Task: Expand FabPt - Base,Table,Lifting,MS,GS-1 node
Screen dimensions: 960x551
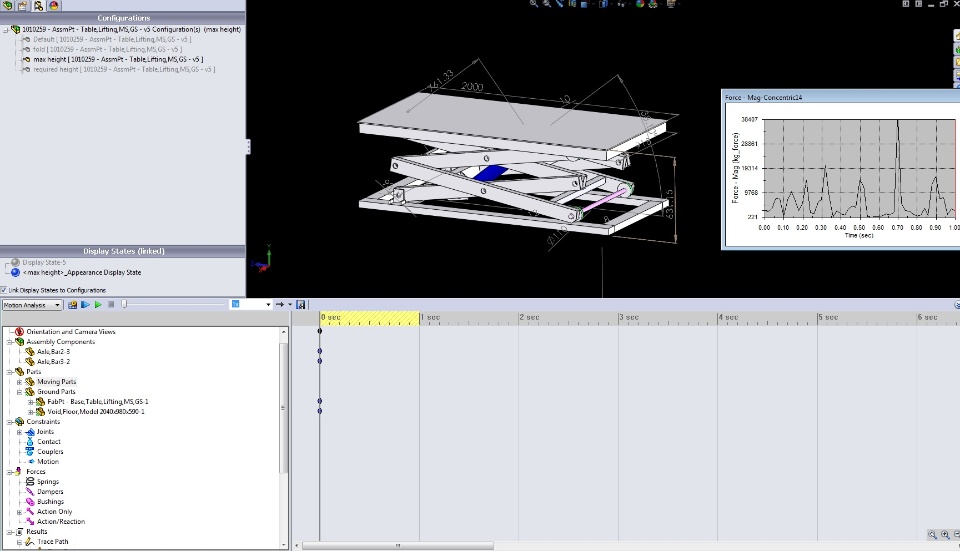Action: pos(30,402)
